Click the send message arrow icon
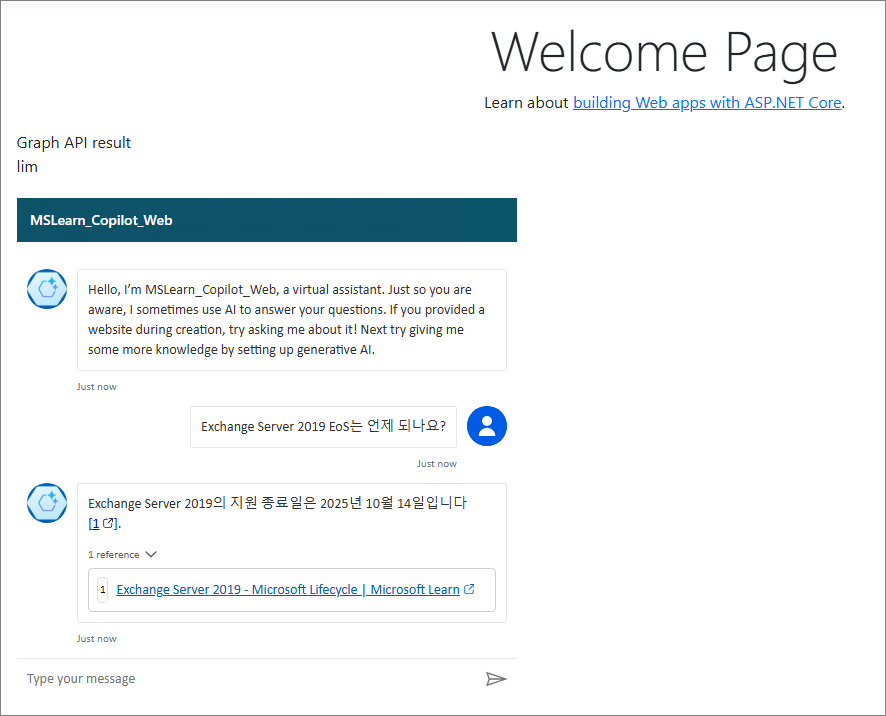Image resolution: width=886 pixels, height=716 pixels. tap(496, 679)
